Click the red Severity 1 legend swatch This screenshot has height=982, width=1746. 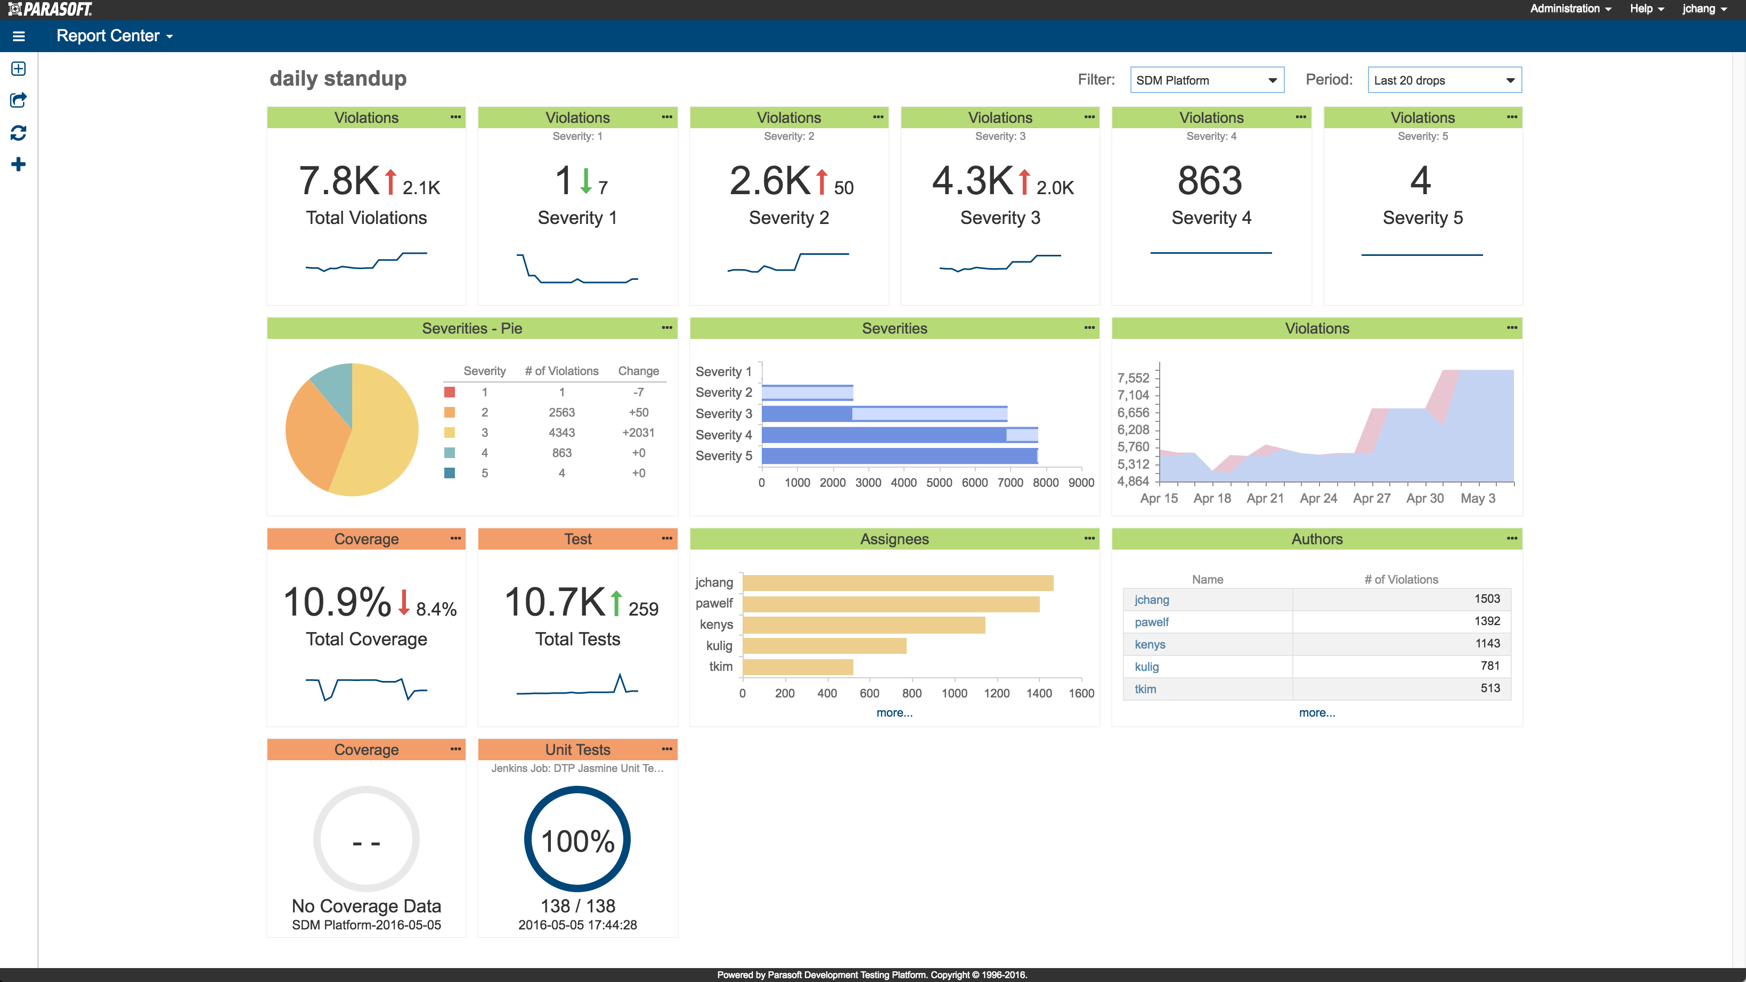[x=450, y=392]
